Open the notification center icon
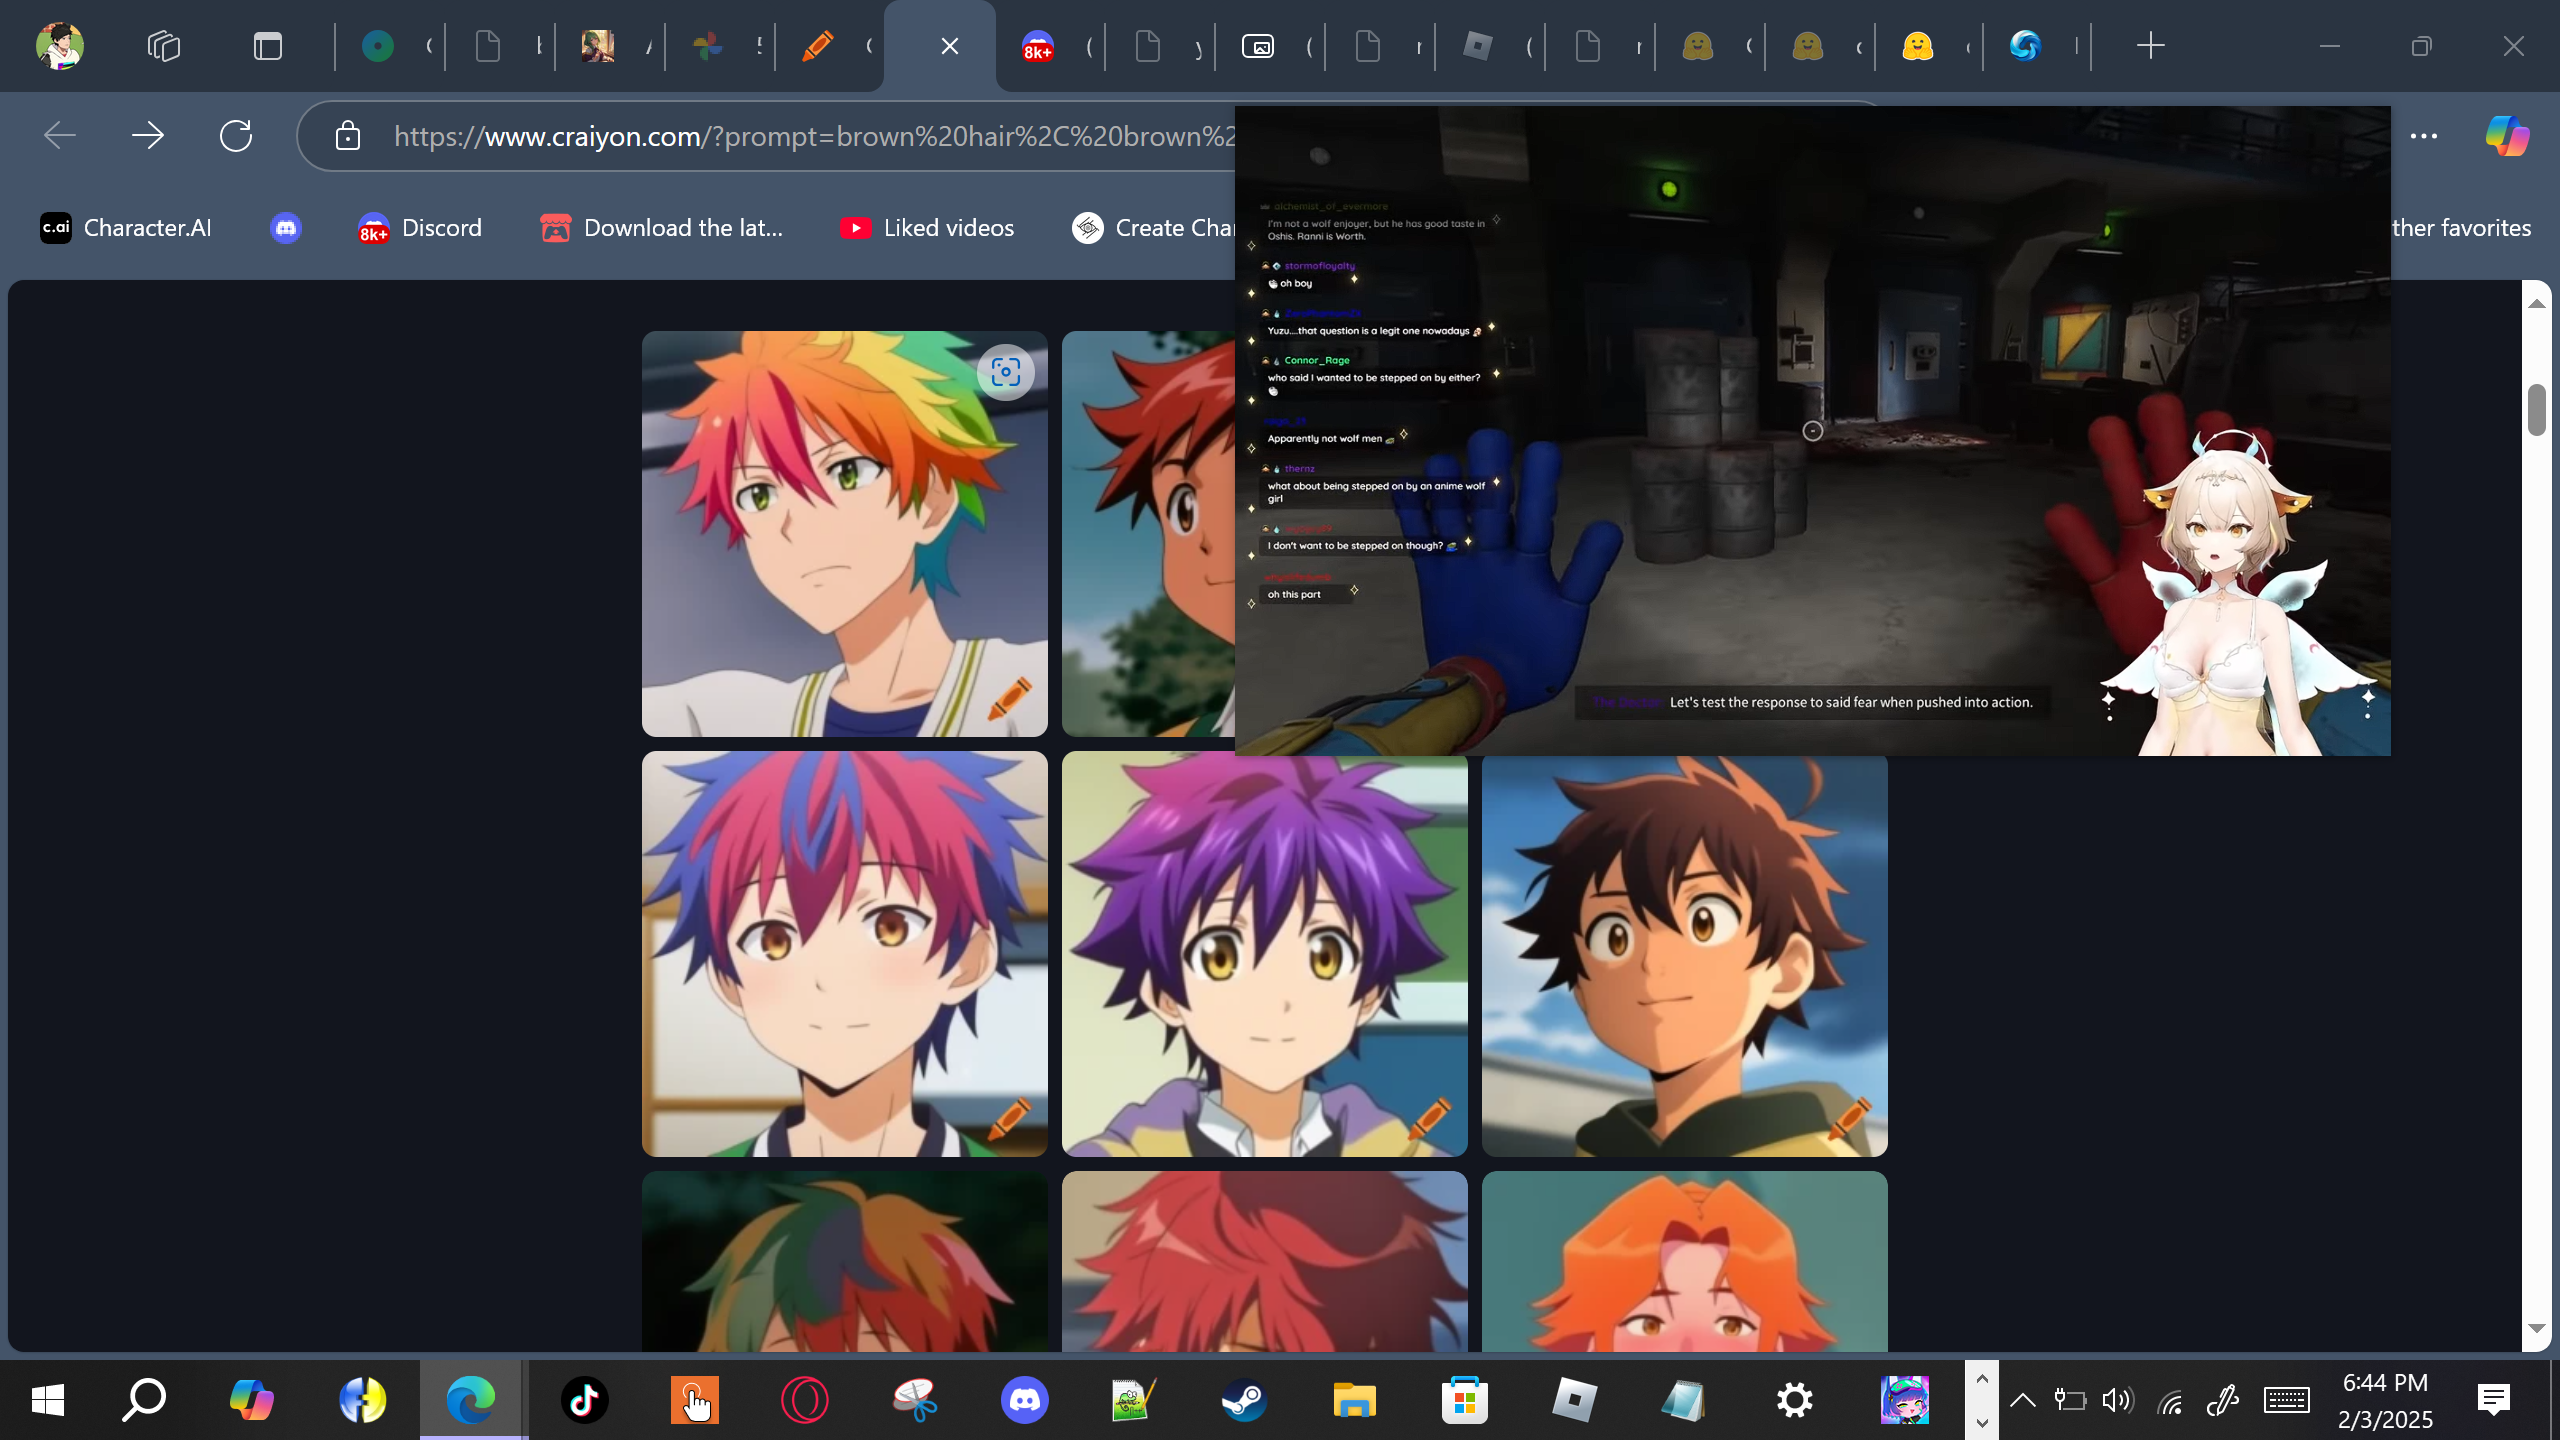This screenshot has height=1440, width=2560. [x=2494, y=1400]
